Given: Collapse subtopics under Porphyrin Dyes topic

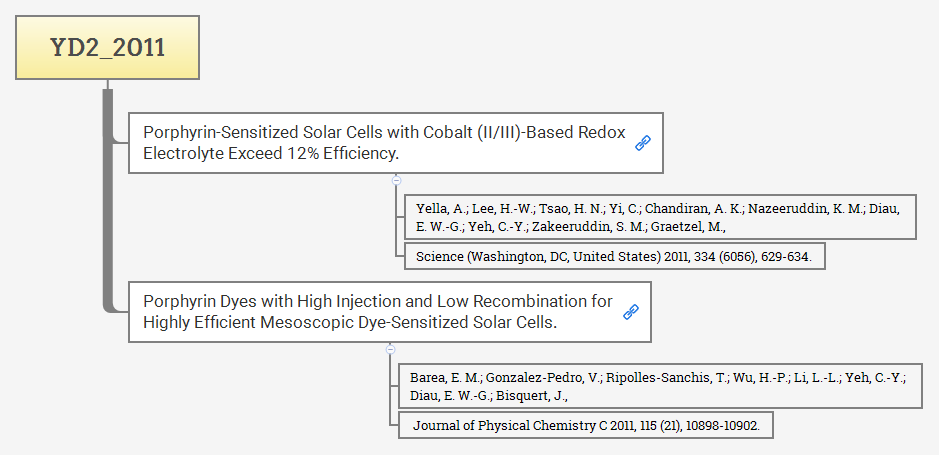Looking at the screenshot, I should 391,349.
